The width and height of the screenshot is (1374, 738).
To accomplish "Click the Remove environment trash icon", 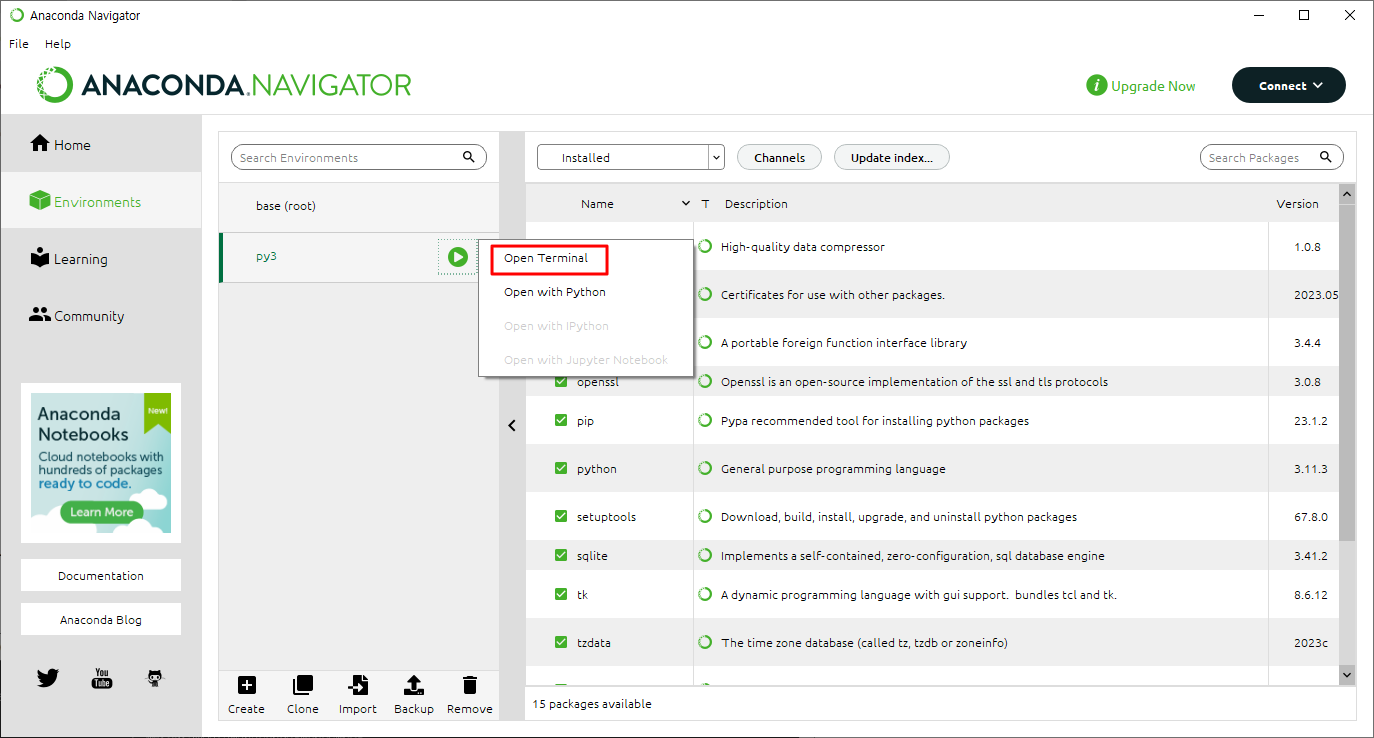I will 469,685.
